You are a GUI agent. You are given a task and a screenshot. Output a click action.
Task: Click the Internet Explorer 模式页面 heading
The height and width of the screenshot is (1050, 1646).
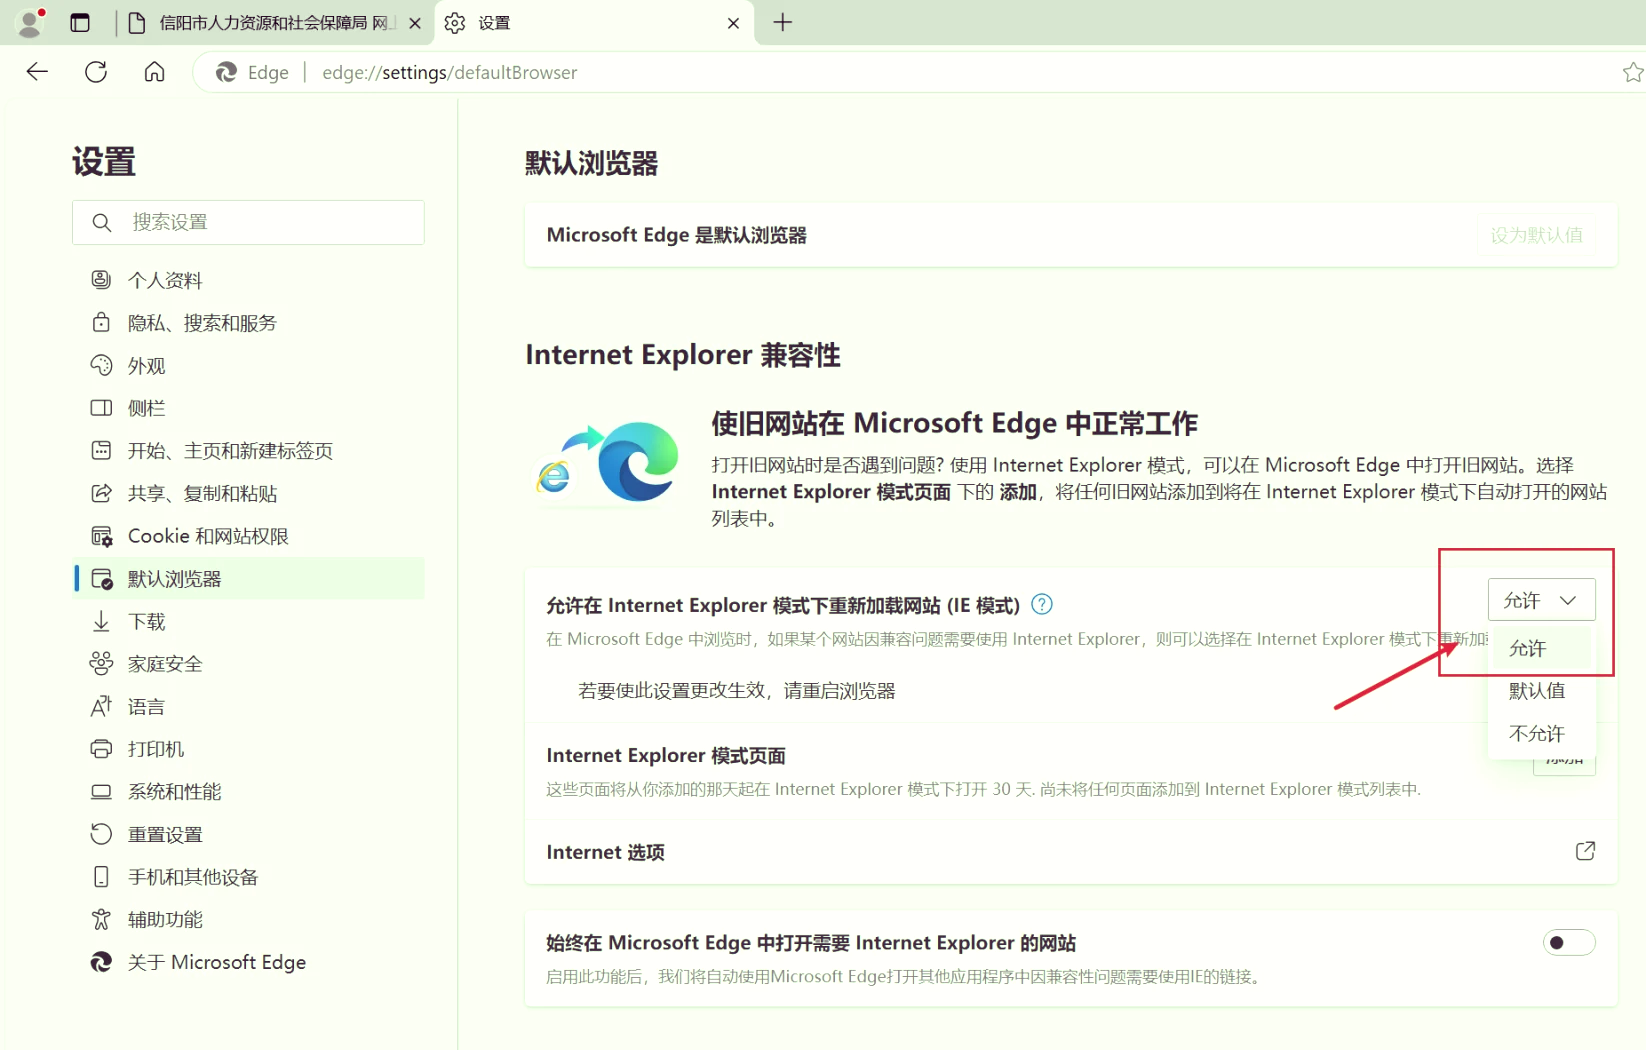(666, 755)
